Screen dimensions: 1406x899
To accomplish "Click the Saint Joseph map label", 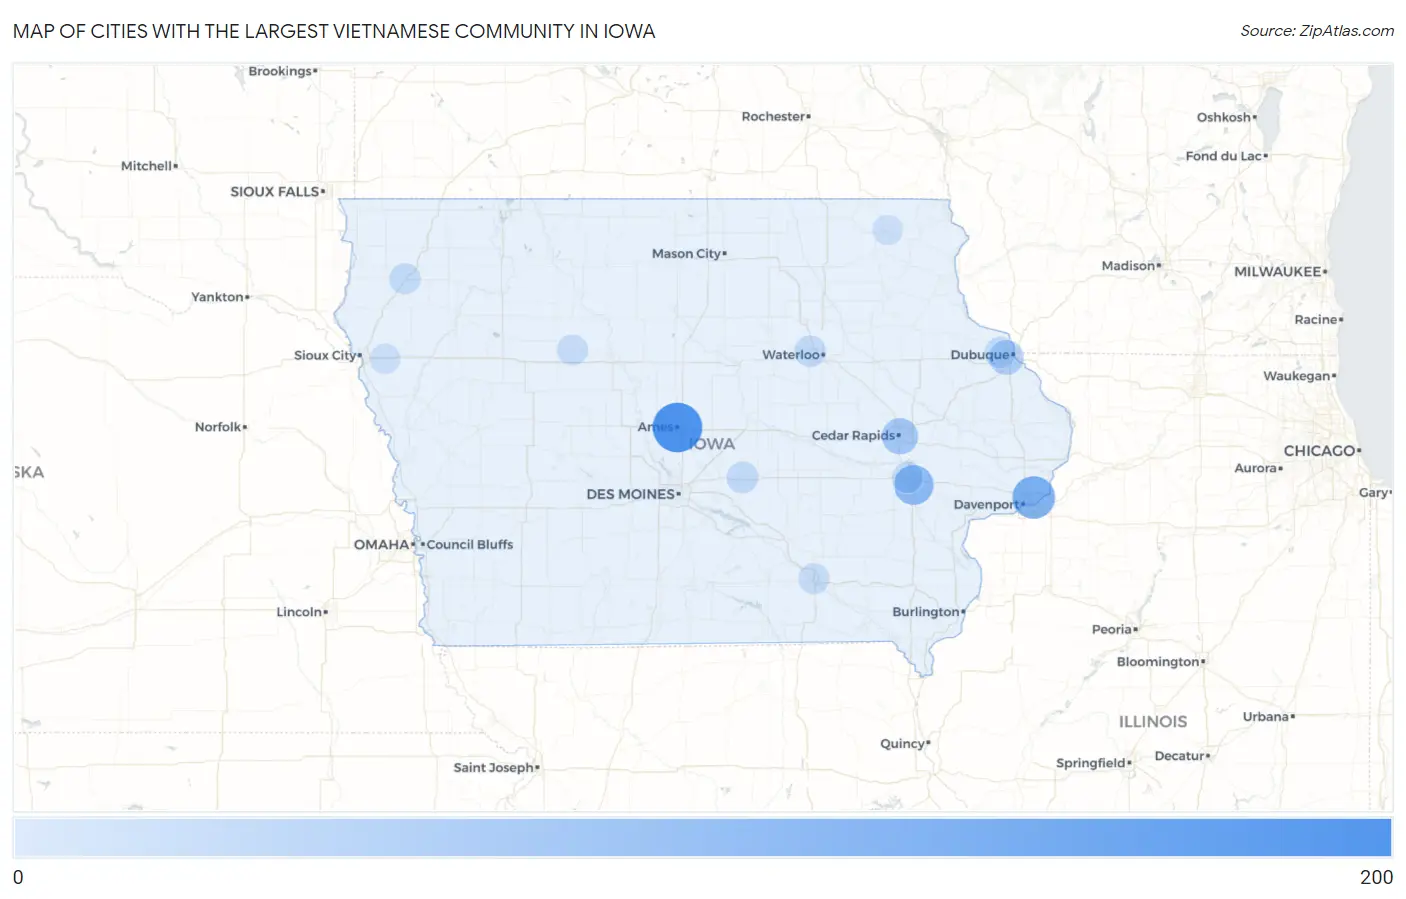I will (494, 768).
